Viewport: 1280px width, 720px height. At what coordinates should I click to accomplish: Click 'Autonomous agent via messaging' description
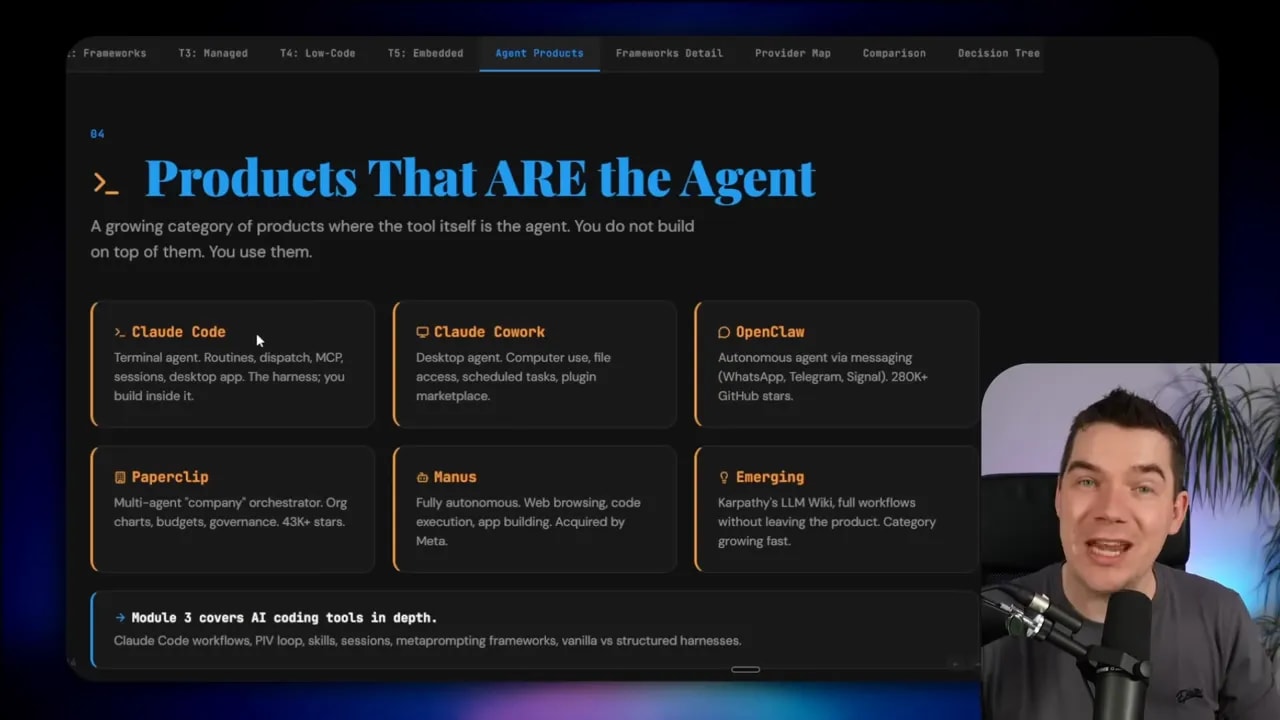(823, 376)
